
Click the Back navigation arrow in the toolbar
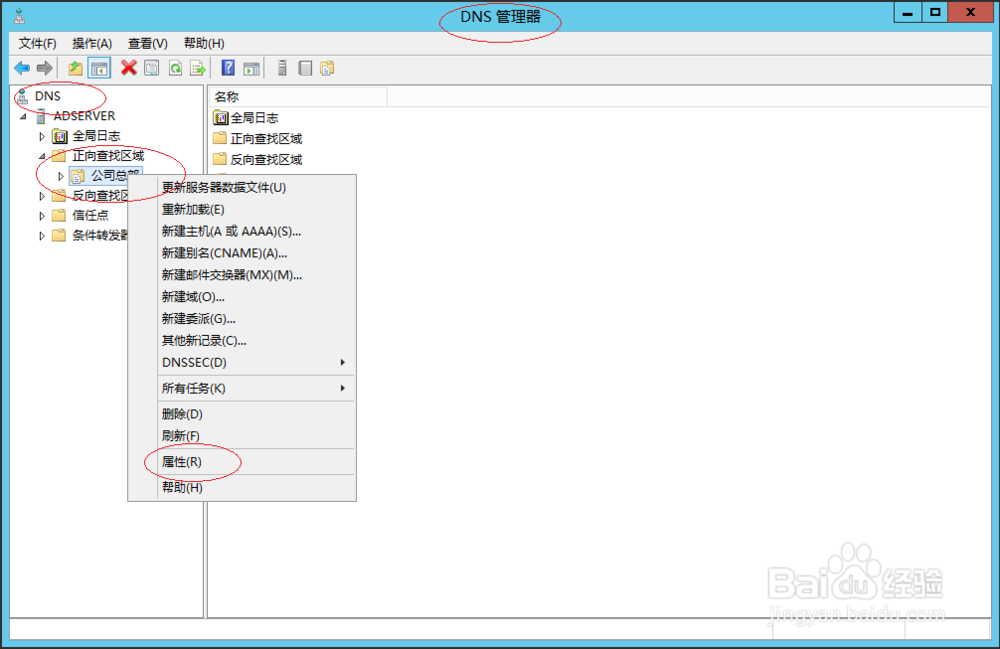[21, 67]
